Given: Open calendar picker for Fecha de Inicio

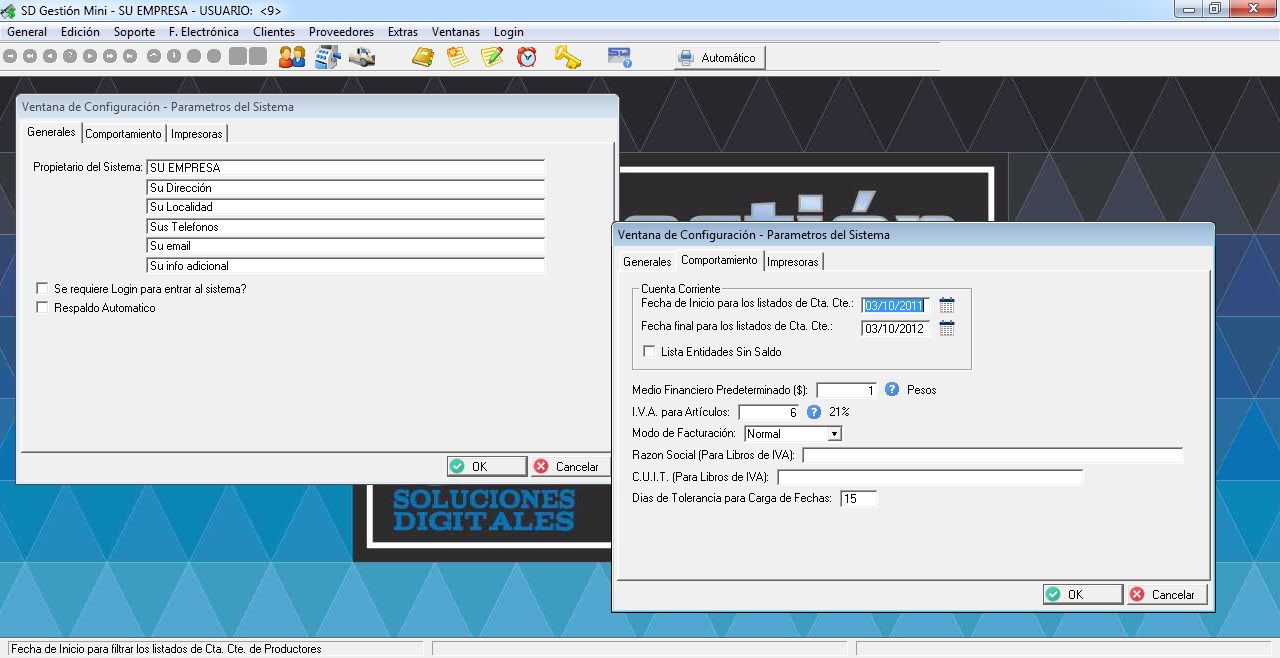Looking at the screenshot, I should (x=947, y=305).
